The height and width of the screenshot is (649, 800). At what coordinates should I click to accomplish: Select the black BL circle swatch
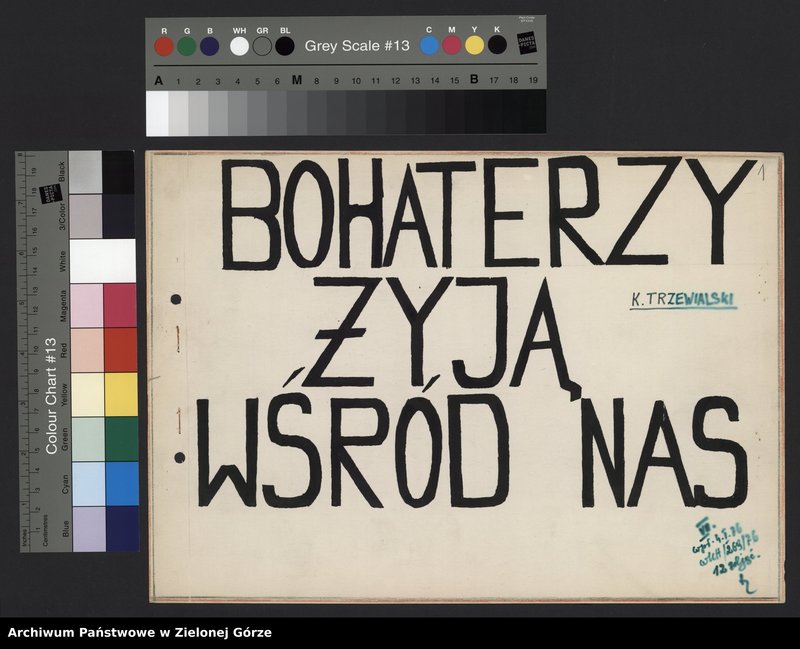click(x=285, y=46)
